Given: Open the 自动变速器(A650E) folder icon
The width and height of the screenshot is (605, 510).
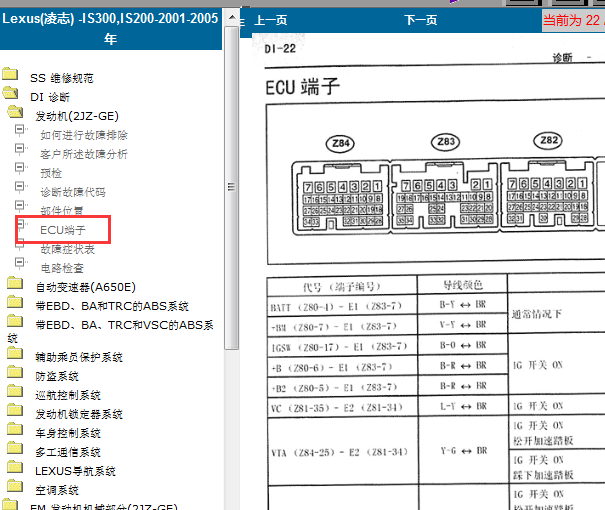Looking at the screenshot, I should pos(15,283).
